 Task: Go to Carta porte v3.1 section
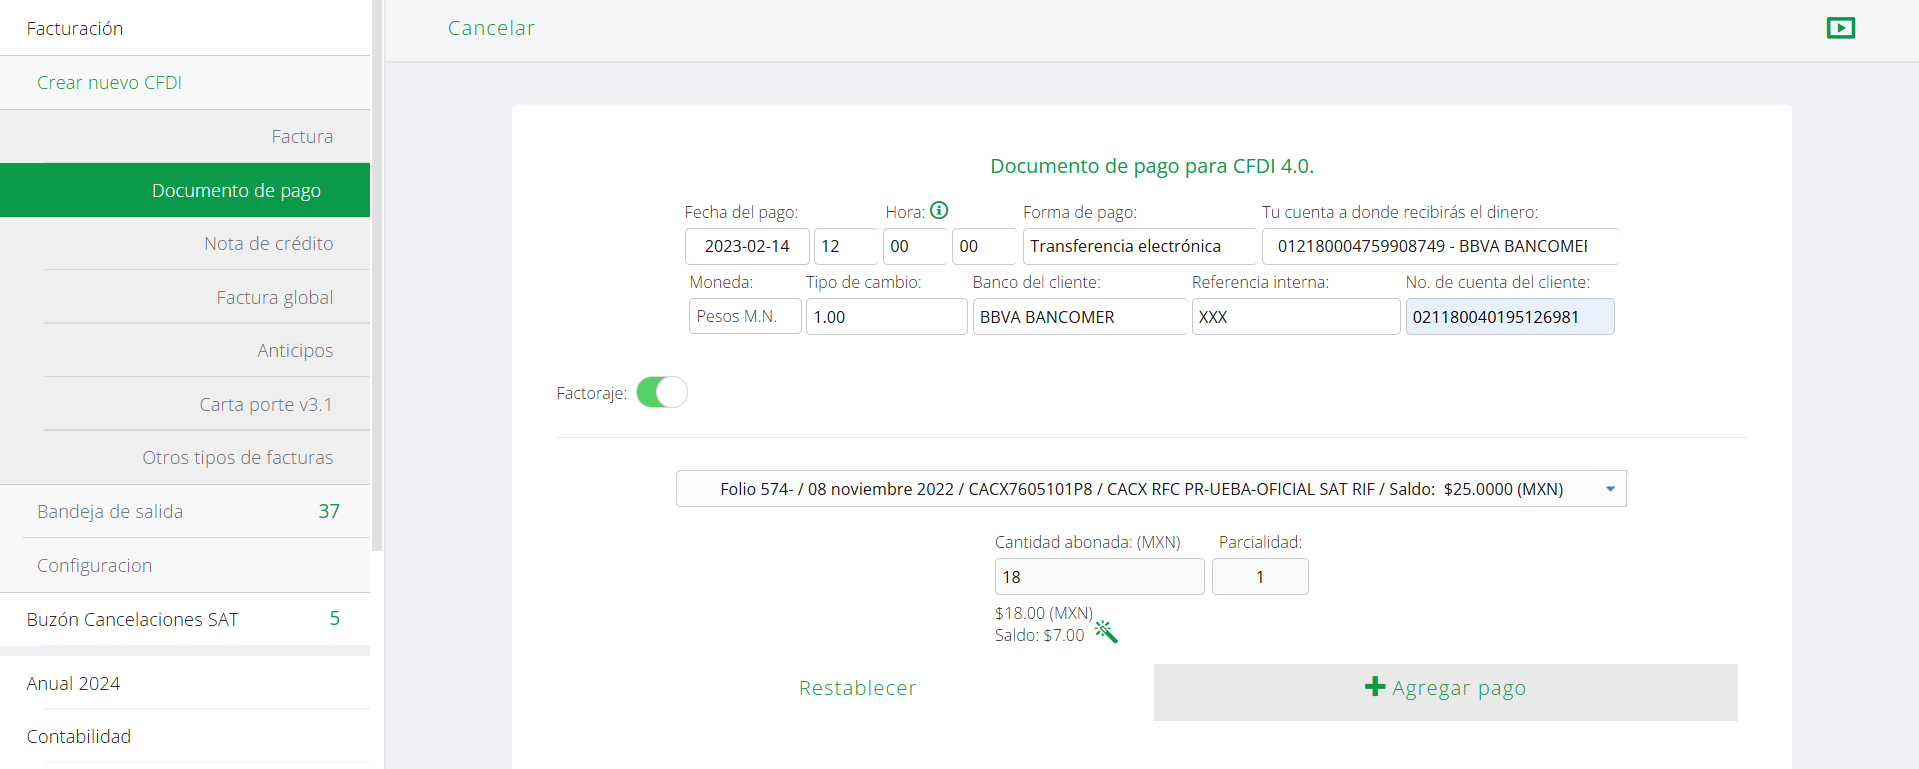coord(265,404)
